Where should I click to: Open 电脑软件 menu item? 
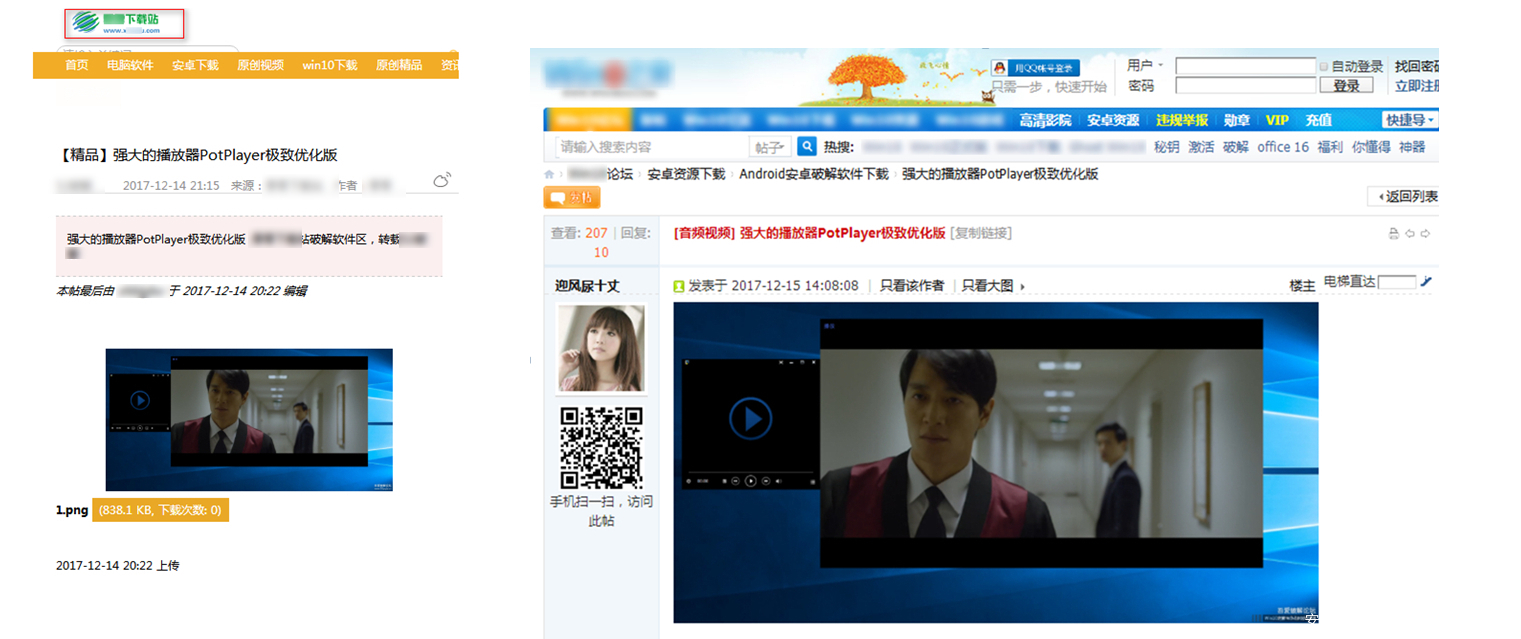point(130,65)
